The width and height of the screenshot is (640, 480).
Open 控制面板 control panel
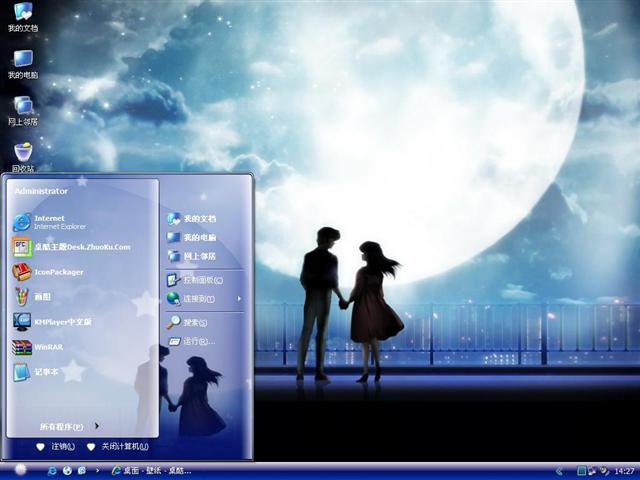(x=195, y=280)
